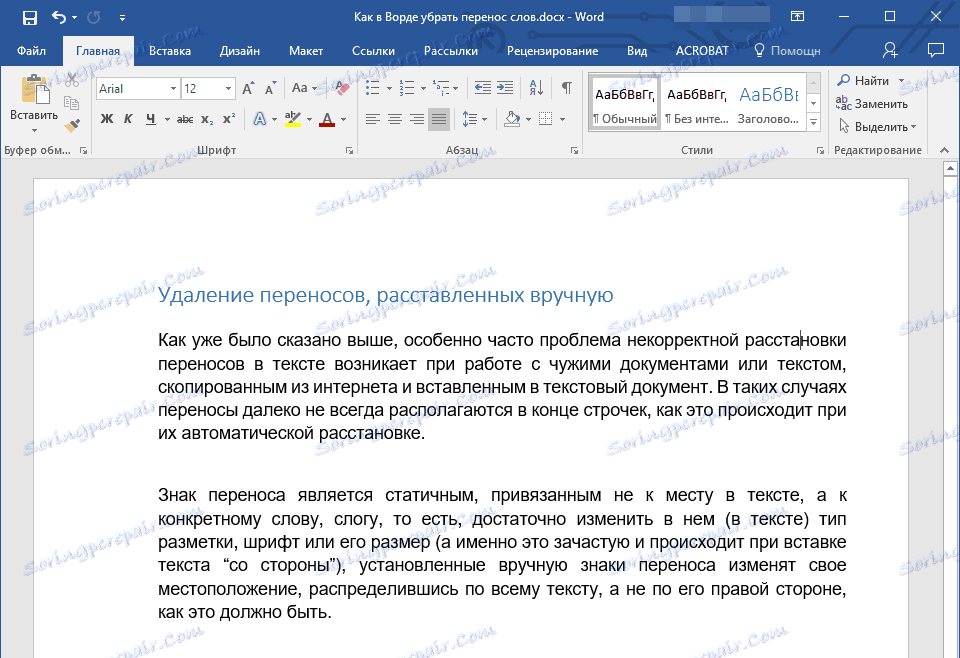Toggle the justify alignment button
The height and width of the screenshot is (658, 960).
[439, 120]
